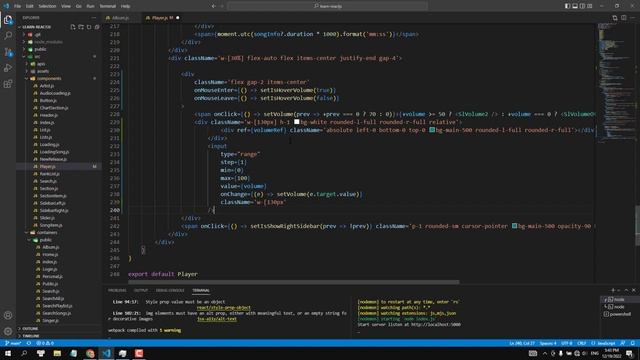Switch to the Album.js editor tab
This screenshot has width=640, height=360.
click(121, 18)
